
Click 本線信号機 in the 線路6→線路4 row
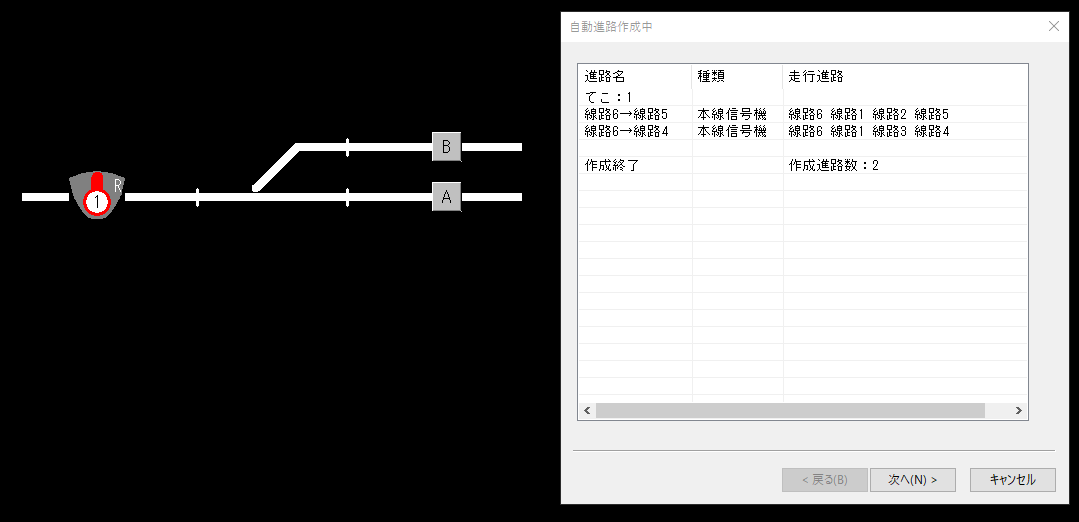(x=731, y=131)
